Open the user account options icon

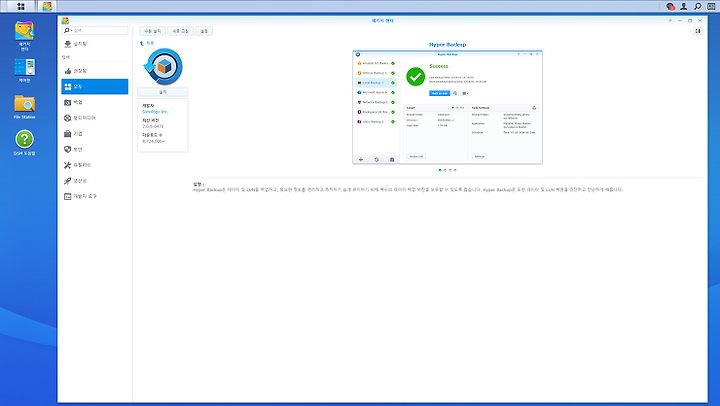click(x=684, y=6)
